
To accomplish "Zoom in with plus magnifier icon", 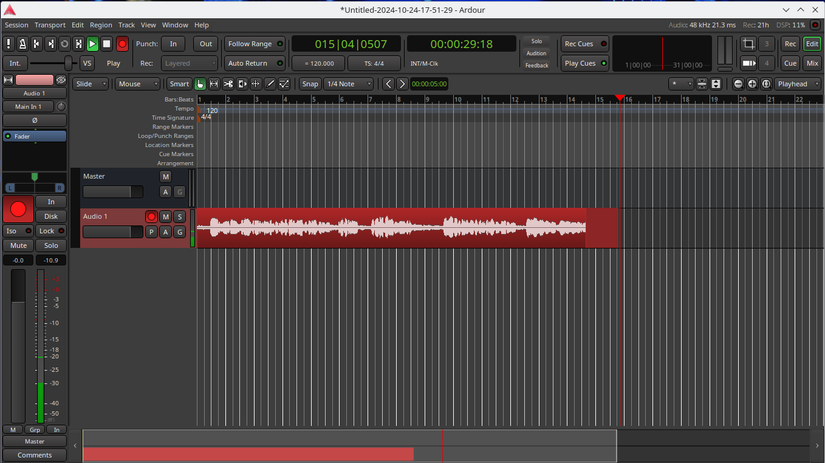I will pyautogui.click(x=752, y=84).
